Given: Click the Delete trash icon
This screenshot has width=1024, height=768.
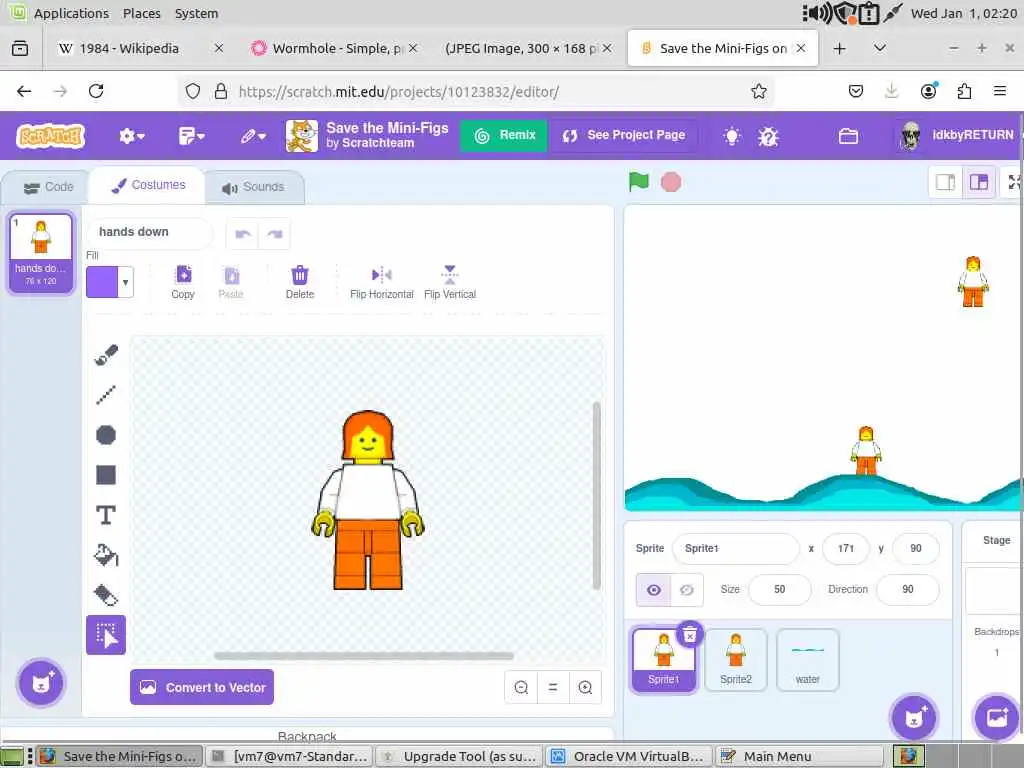Looking at the screenshot, I should coord(300,282).
